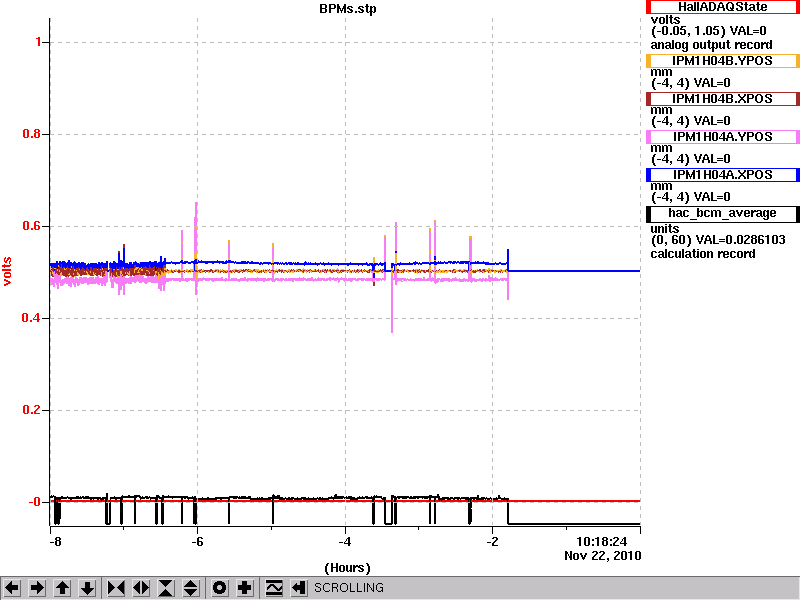
Task: Click the red volts y-axis label
Action: click(7, 271)
